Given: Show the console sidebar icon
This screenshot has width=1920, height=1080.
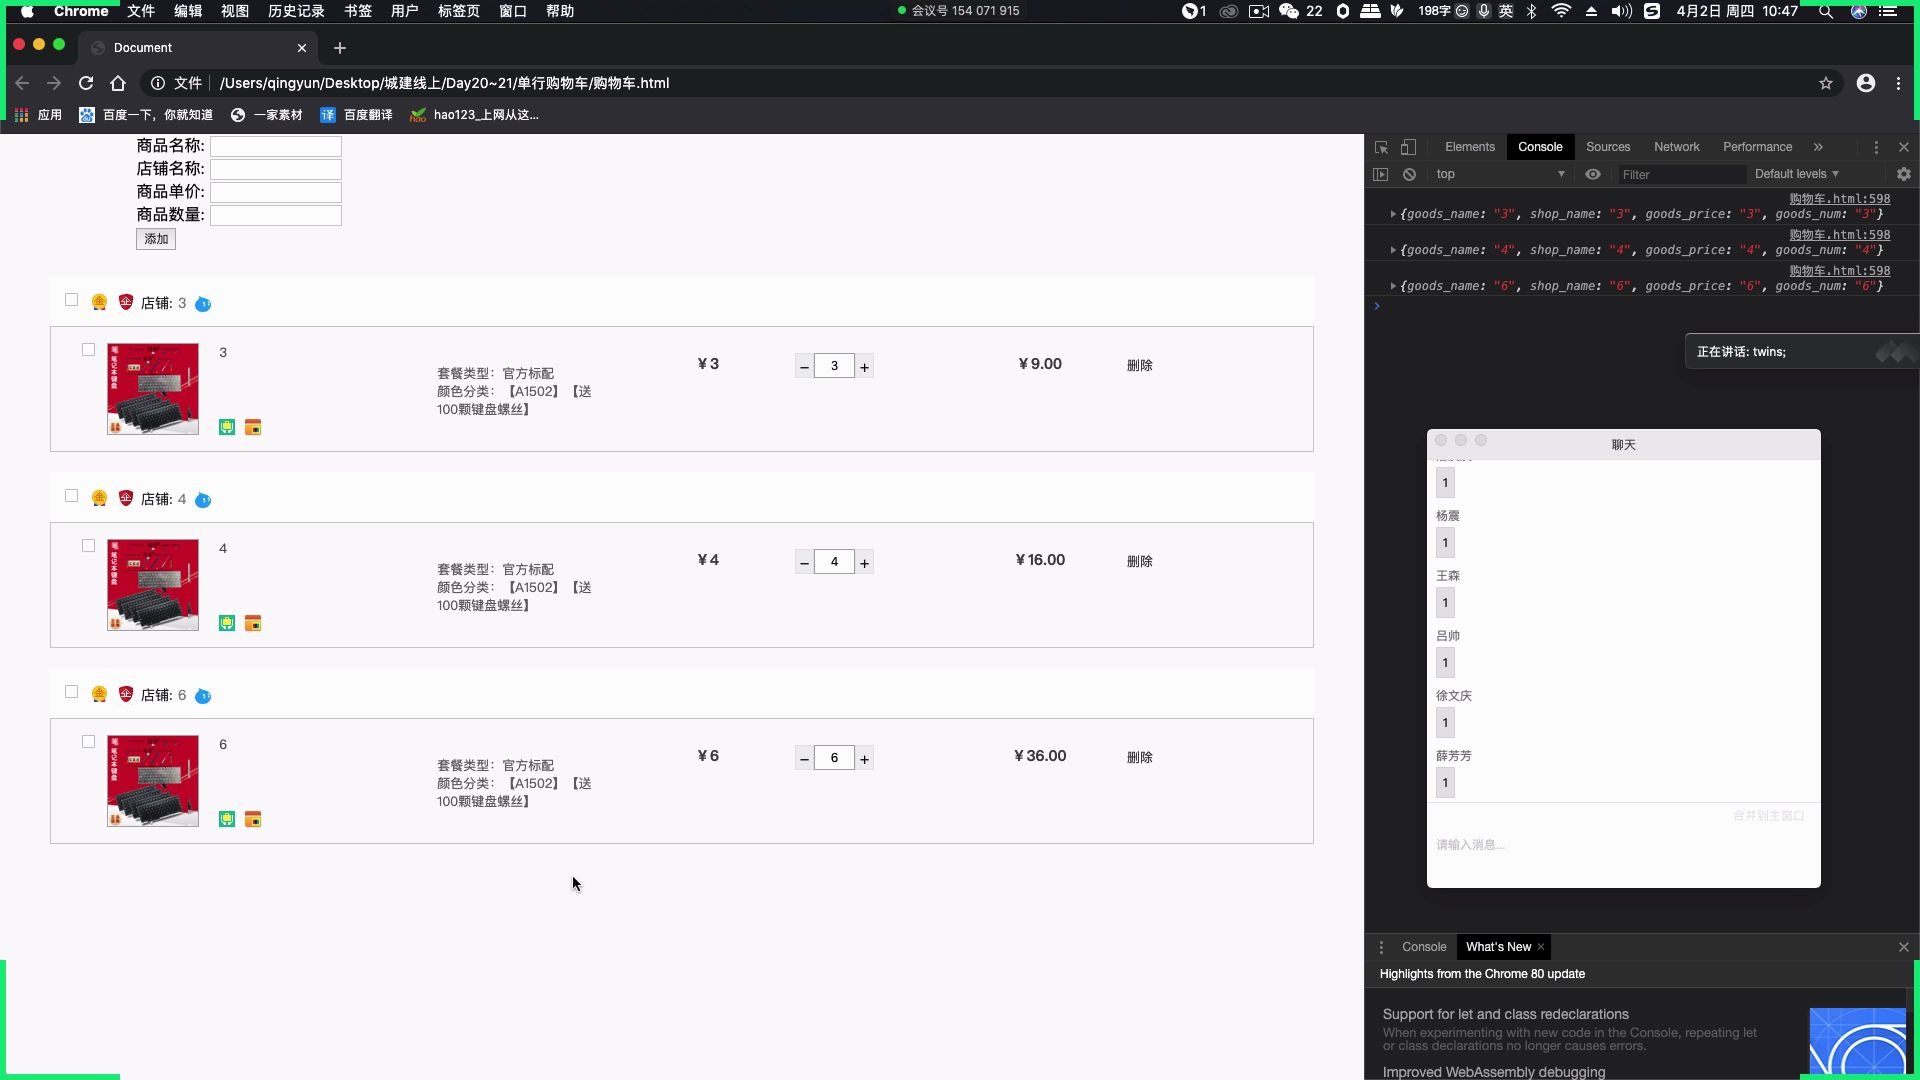Looking at the screenshot, I should click(1381, 174).
